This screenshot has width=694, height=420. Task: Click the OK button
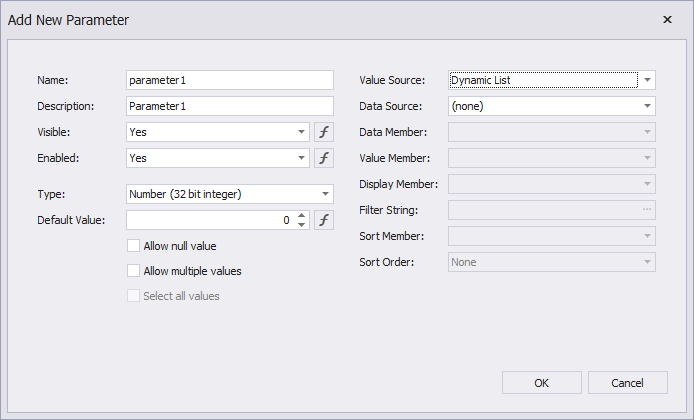(541, 382)
